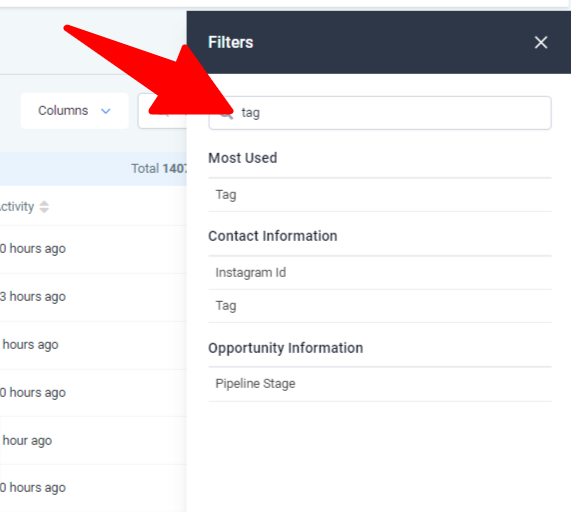
Task: Choose the Pipeline Stage filter option
Action: (x=380, y=384)
